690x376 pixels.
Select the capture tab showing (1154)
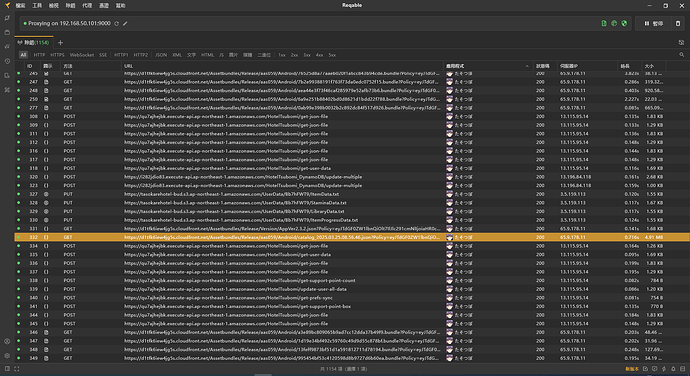[33, 43]
